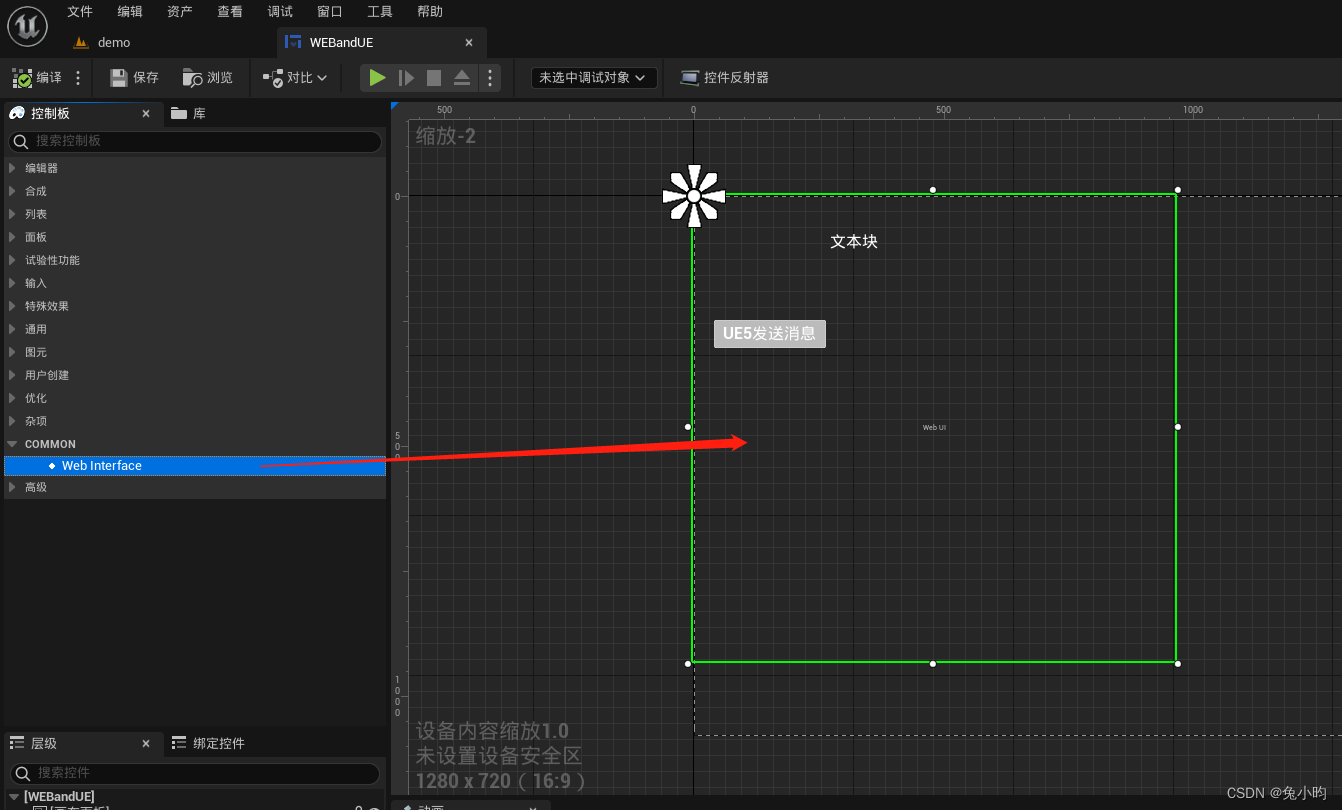This screenshot has width=1342, height=810.
Task: Close the 层级 hierarchy tab
Action: 146,743
